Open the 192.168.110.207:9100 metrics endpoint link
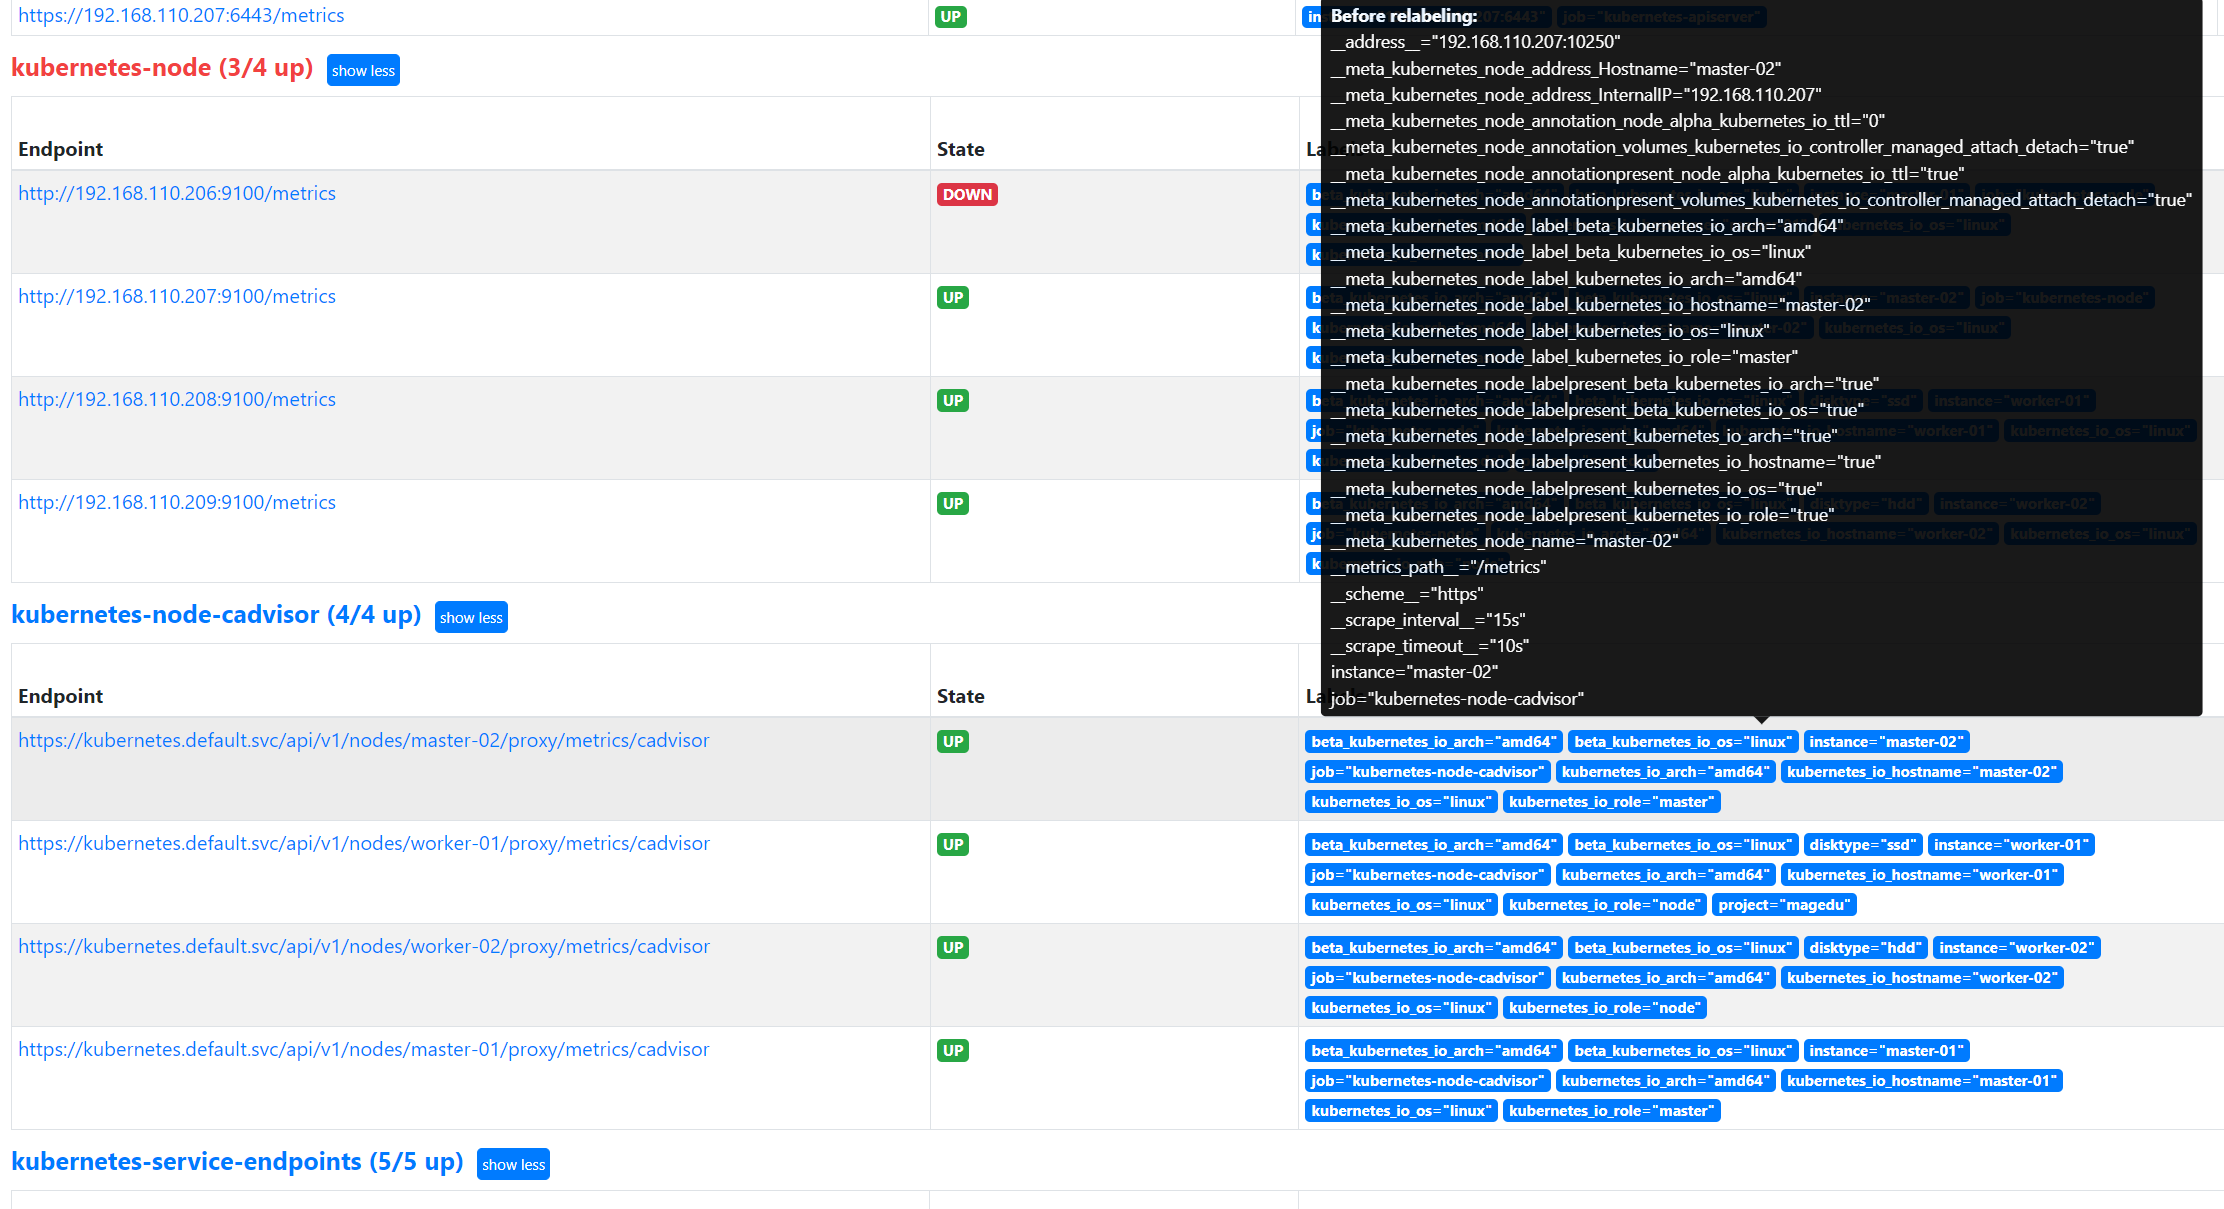The height and width of the screenshot is (1209, 2224). [x=177, y=297]
